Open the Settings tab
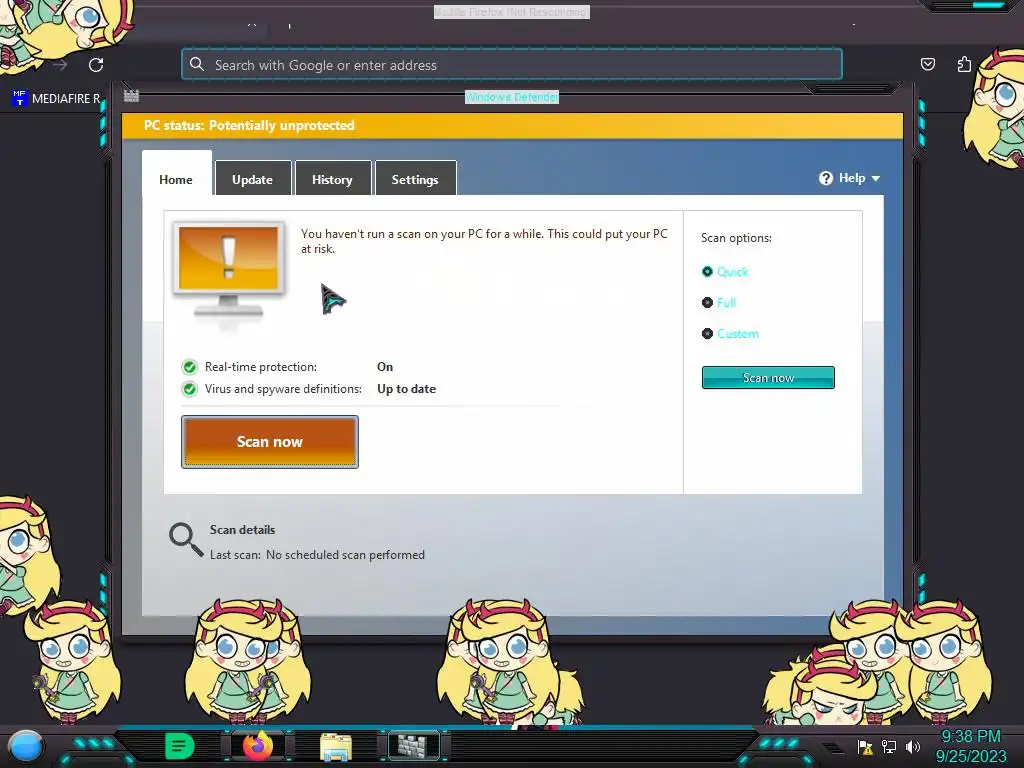The width and height of the screenshot is (1024, 768). [x=415, y=178]
